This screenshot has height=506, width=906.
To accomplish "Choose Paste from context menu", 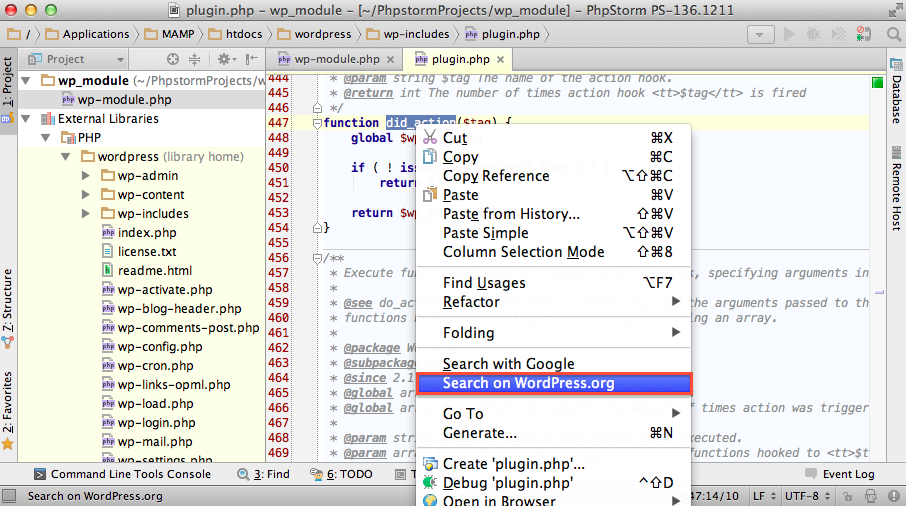I will pyautogui.click(x=553, y=195).
